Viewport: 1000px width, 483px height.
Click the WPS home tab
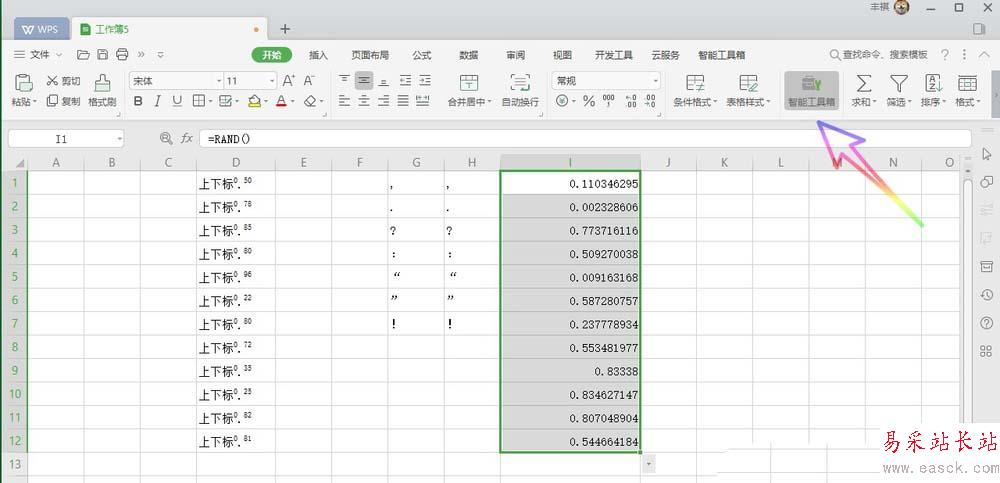click(x=40, y=29)
